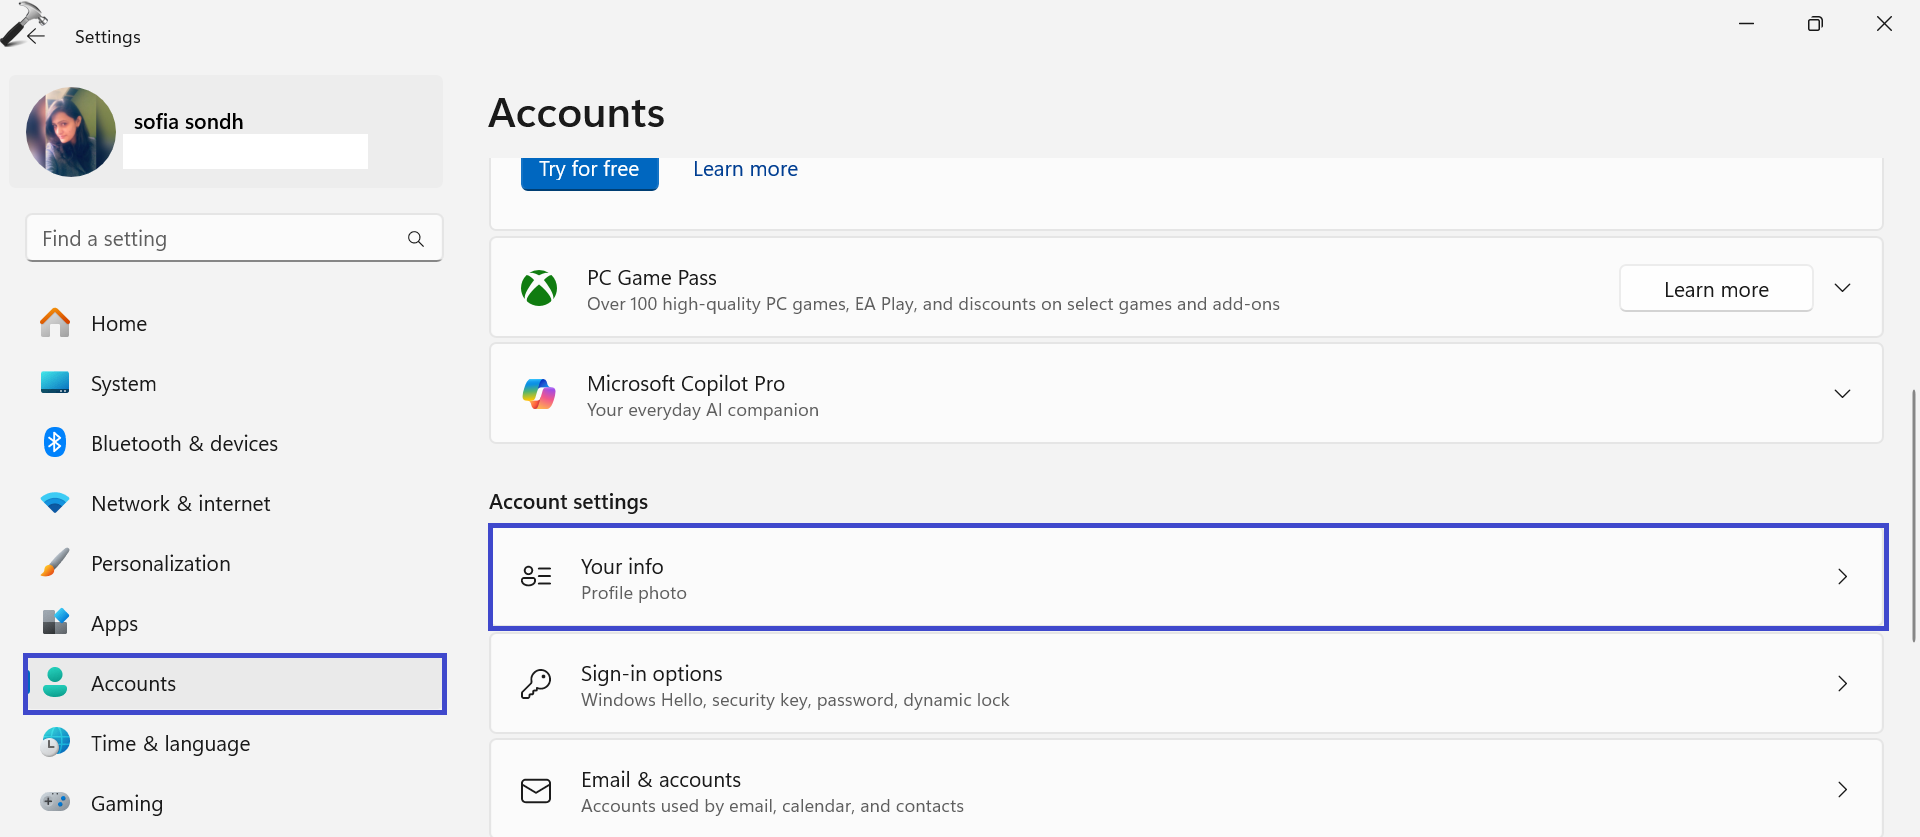This screenshot has height=837, width=1920.
Task: Click the Home icon in sidebar
Action: click(55, 323)
